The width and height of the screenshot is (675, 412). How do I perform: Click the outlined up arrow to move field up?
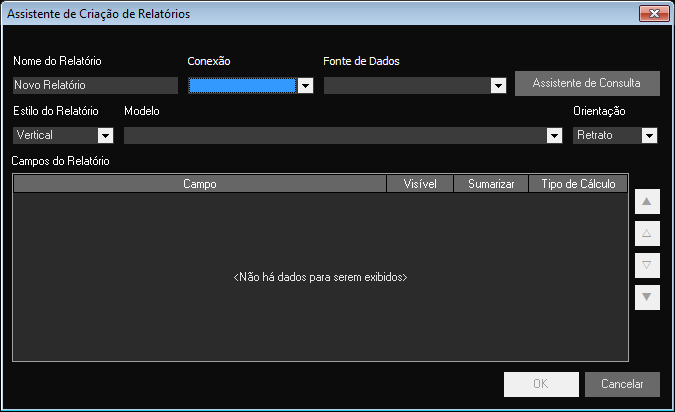647,234
